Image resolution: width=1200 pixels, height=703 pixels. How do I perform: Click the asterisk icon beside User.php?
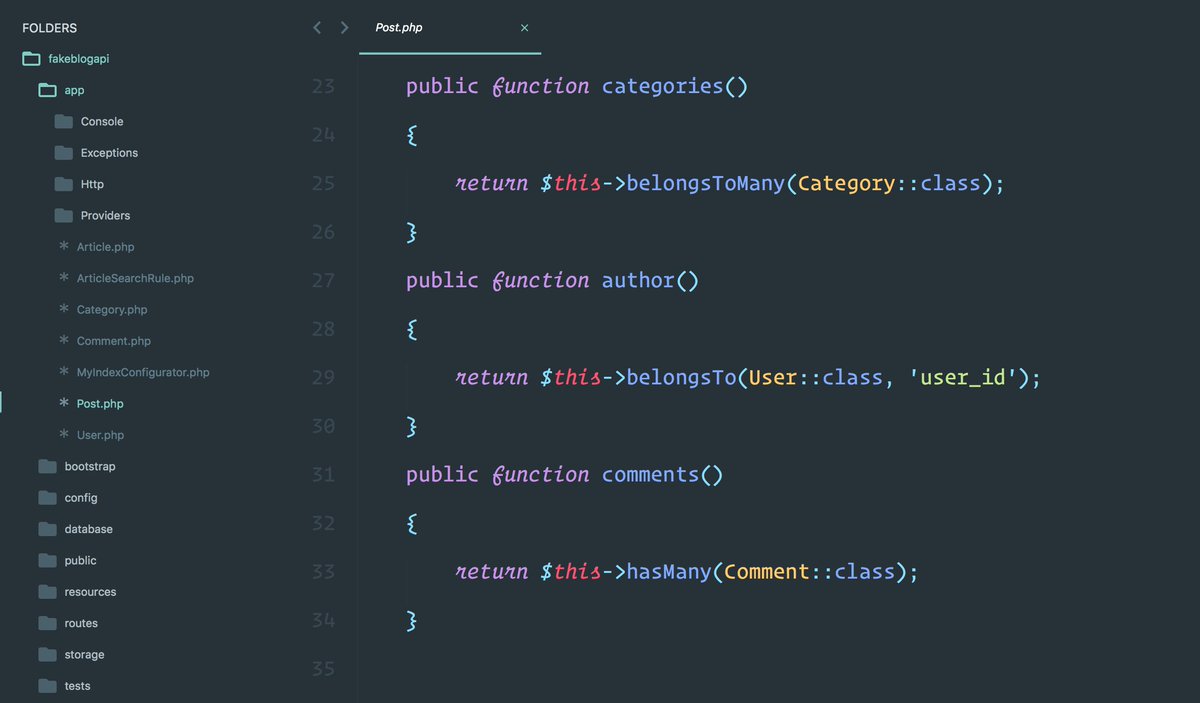(x=64, y=434)
